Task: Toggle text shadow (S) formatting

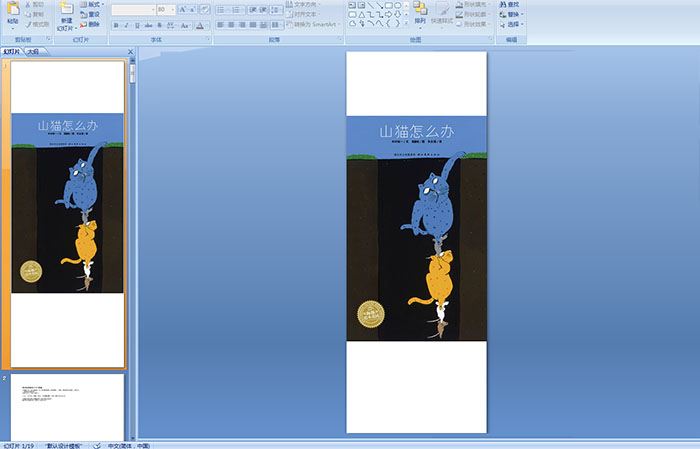Action: click(x=159, y=25)
